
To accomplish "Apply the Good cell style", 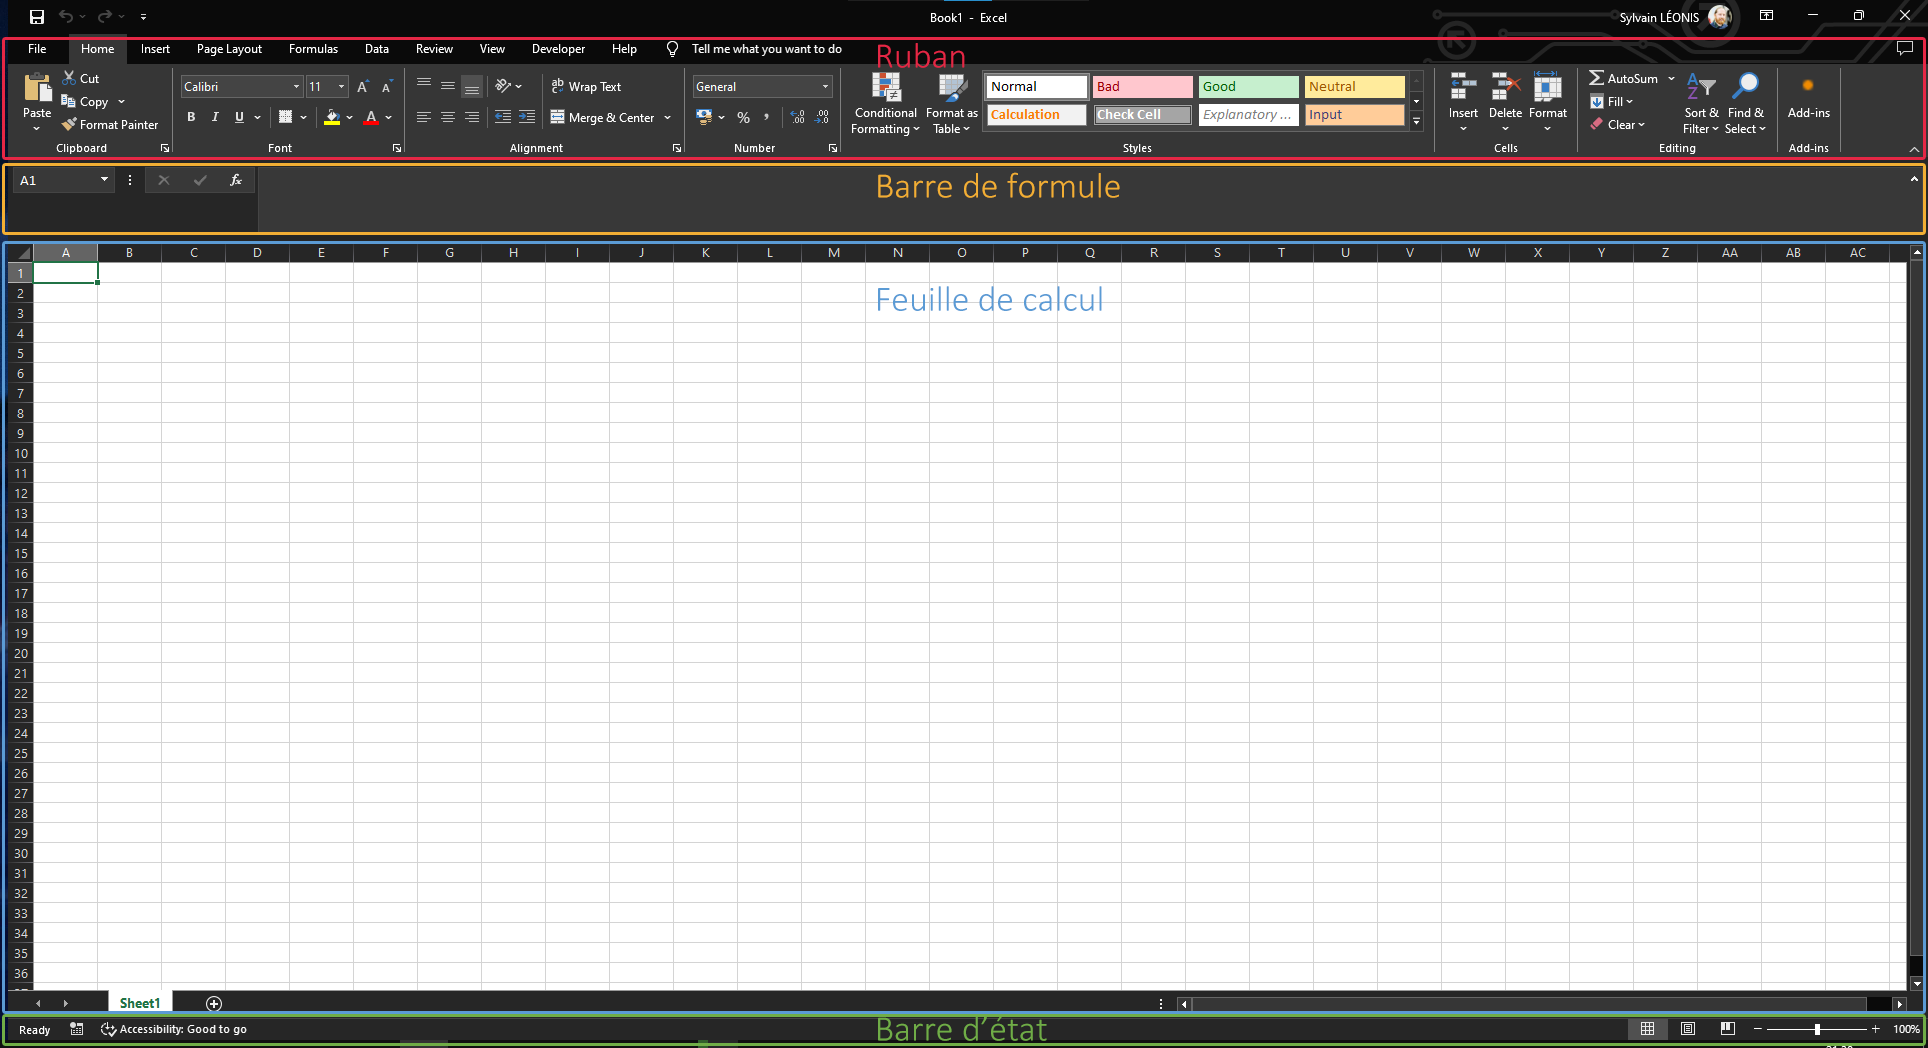I will [1248, 87].
